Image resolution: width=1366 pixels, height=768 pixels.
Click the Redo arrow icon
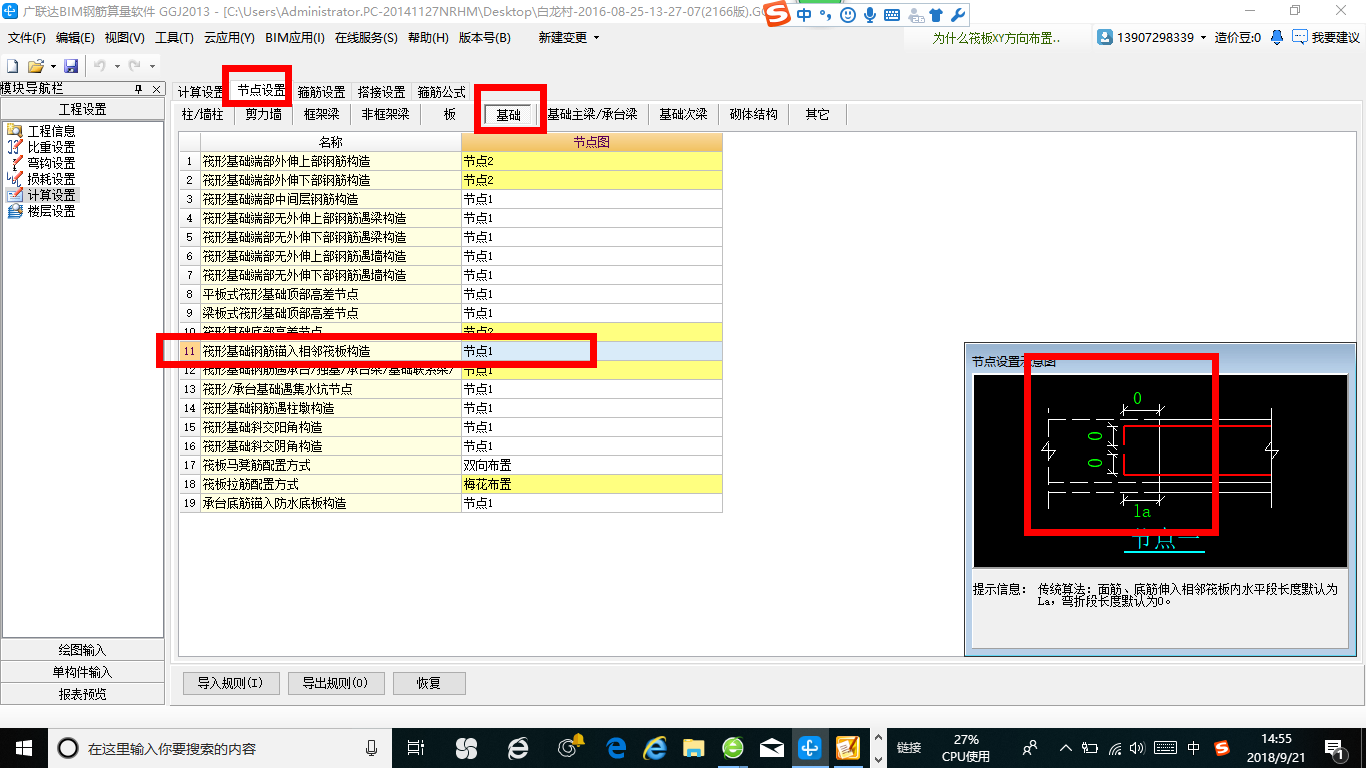(134, 66)
